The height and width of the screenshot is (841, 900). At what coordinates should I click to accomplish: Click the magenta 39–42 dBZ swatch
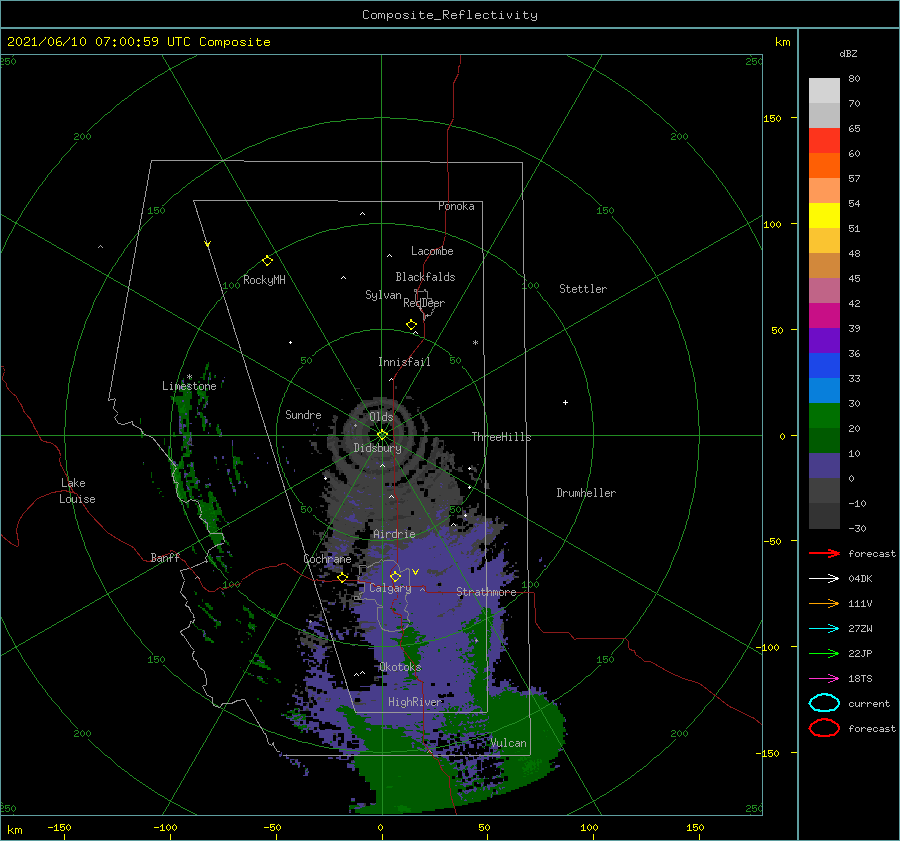point(824,316)
